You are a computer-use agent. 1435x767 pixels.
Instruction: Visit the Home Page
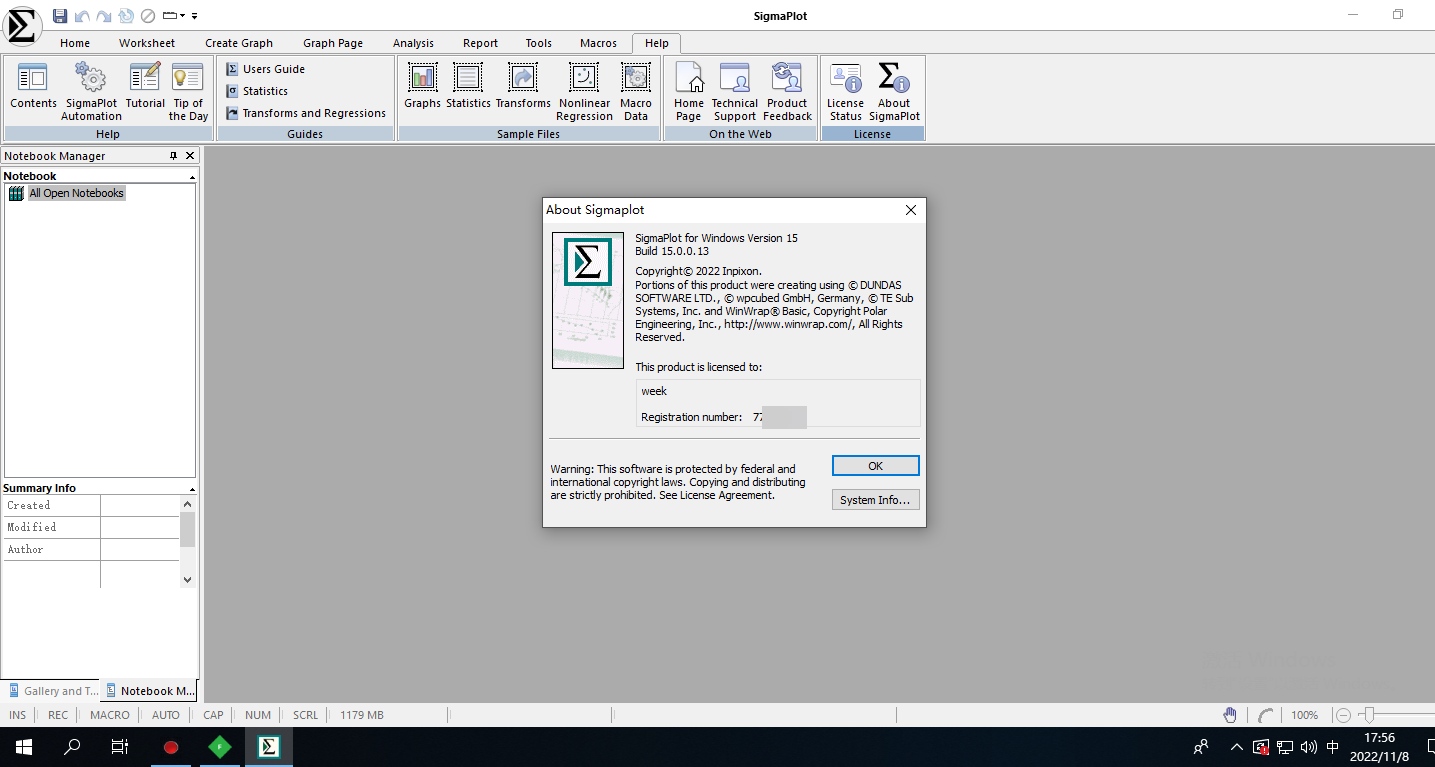pyautogui.click(x=689, y=91)
